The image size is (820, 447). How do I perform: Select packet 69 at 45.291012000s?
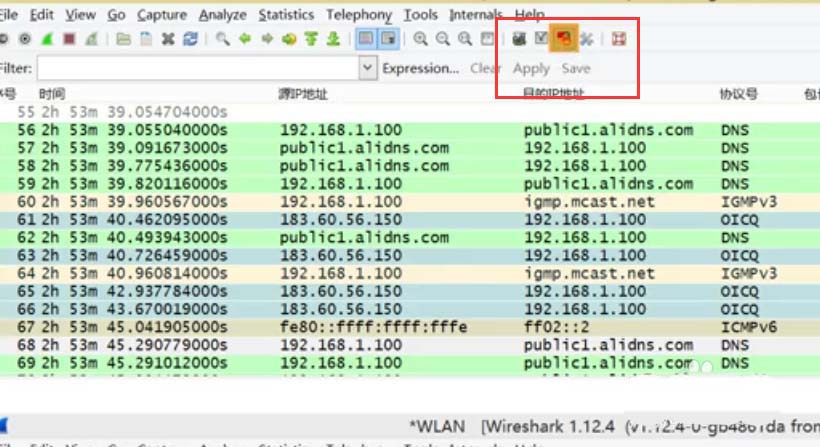(x=410, y=363)
